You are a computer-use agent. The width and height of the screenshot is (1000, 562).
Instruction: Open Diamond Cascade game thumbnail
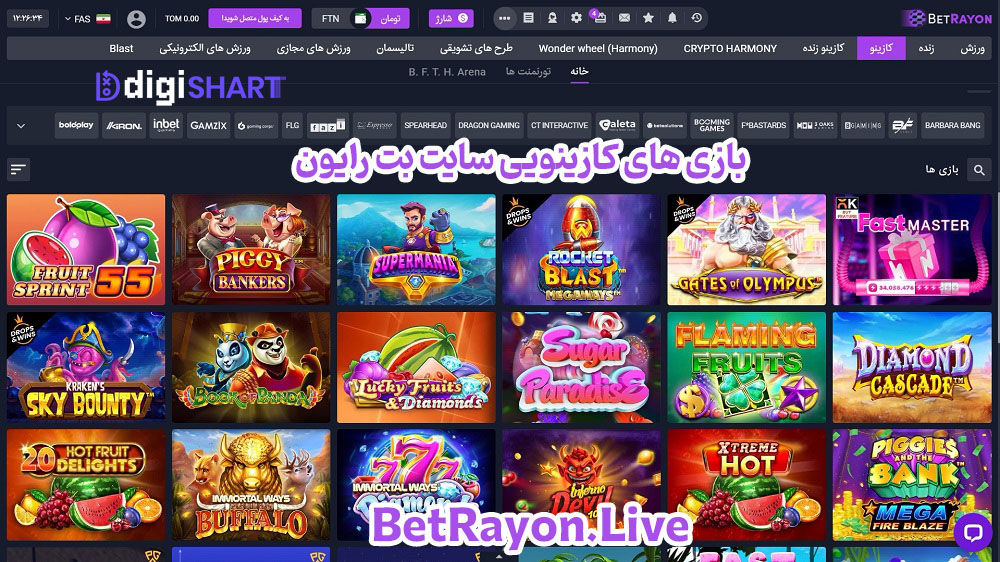coord(912,367)
